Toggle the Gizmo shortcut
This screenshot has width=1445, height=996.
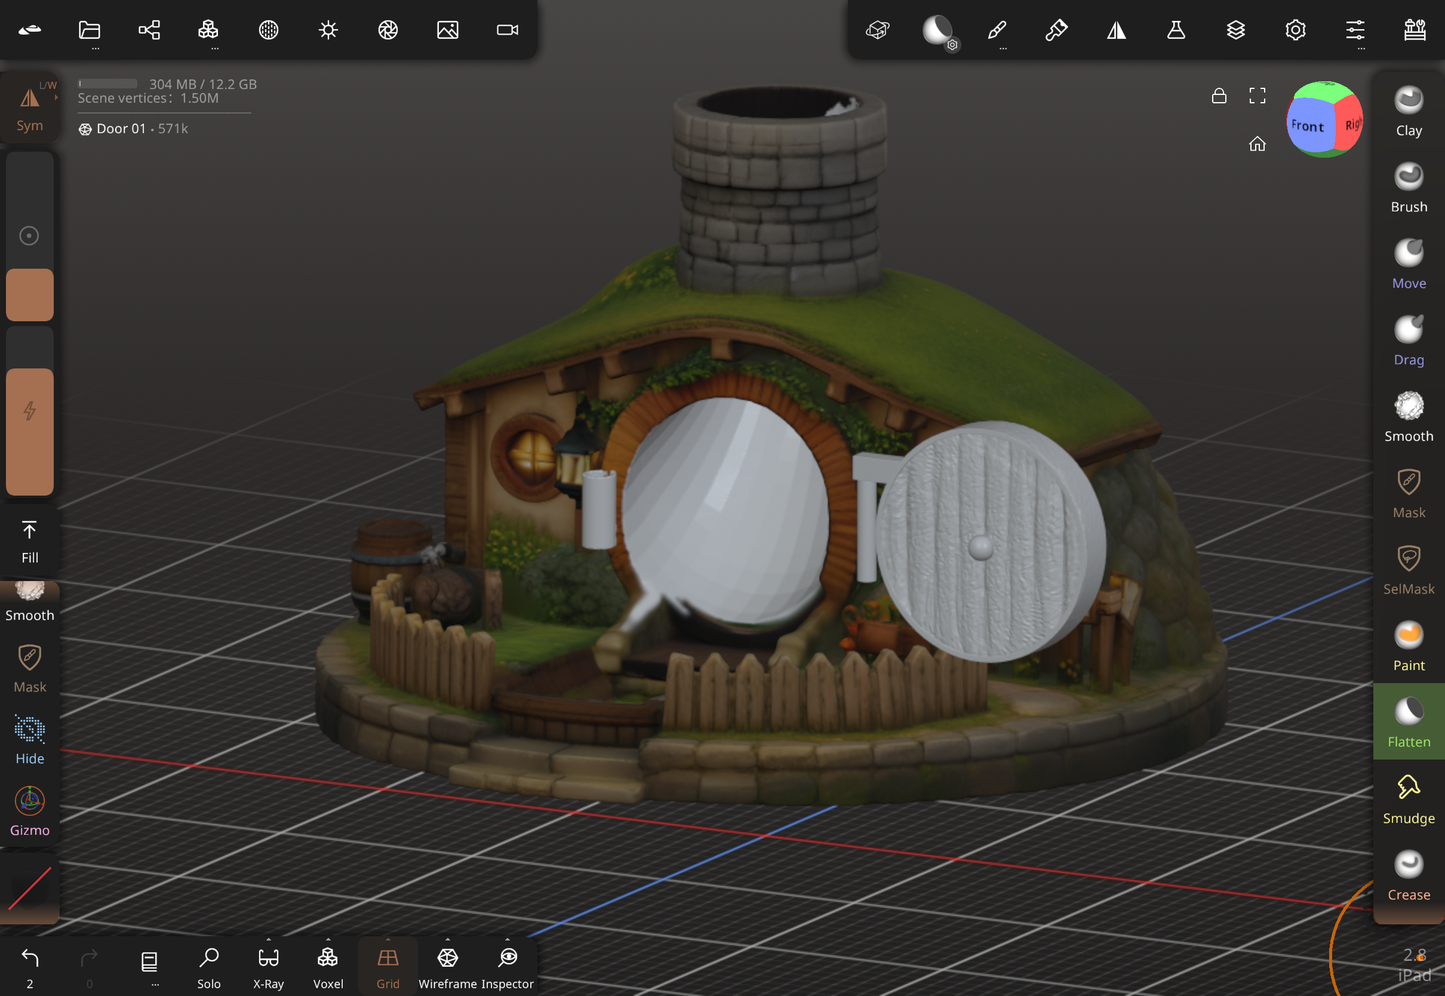(30, 811)
